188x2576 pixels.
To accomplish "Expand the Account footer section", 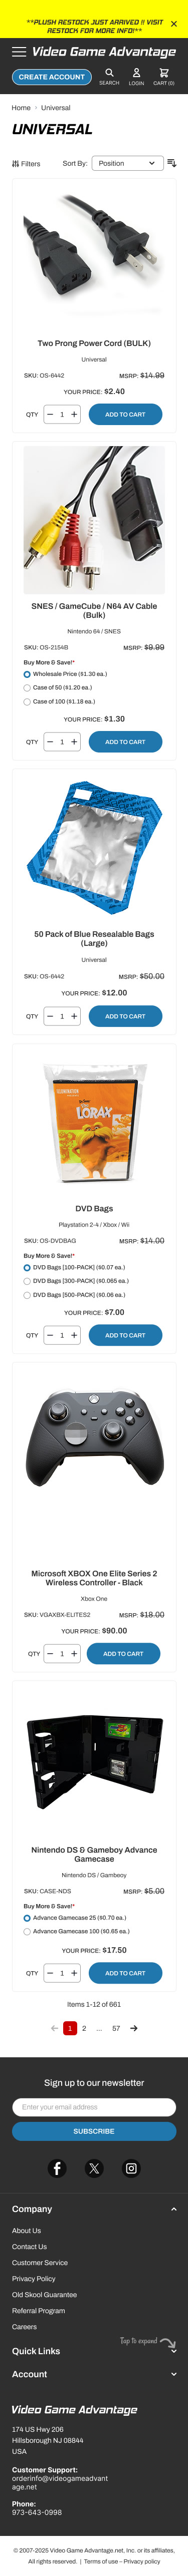I will (94, 2374).
